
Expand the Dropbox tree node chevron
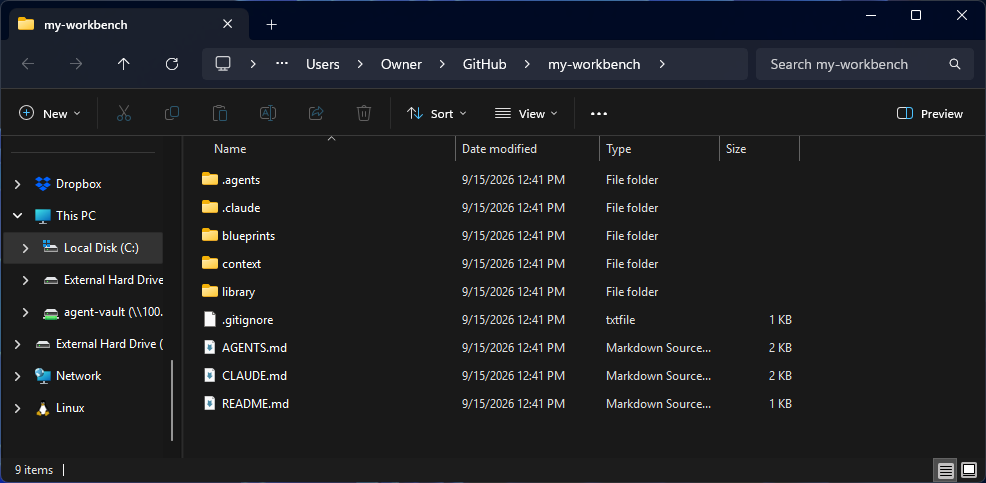[18, 184]
